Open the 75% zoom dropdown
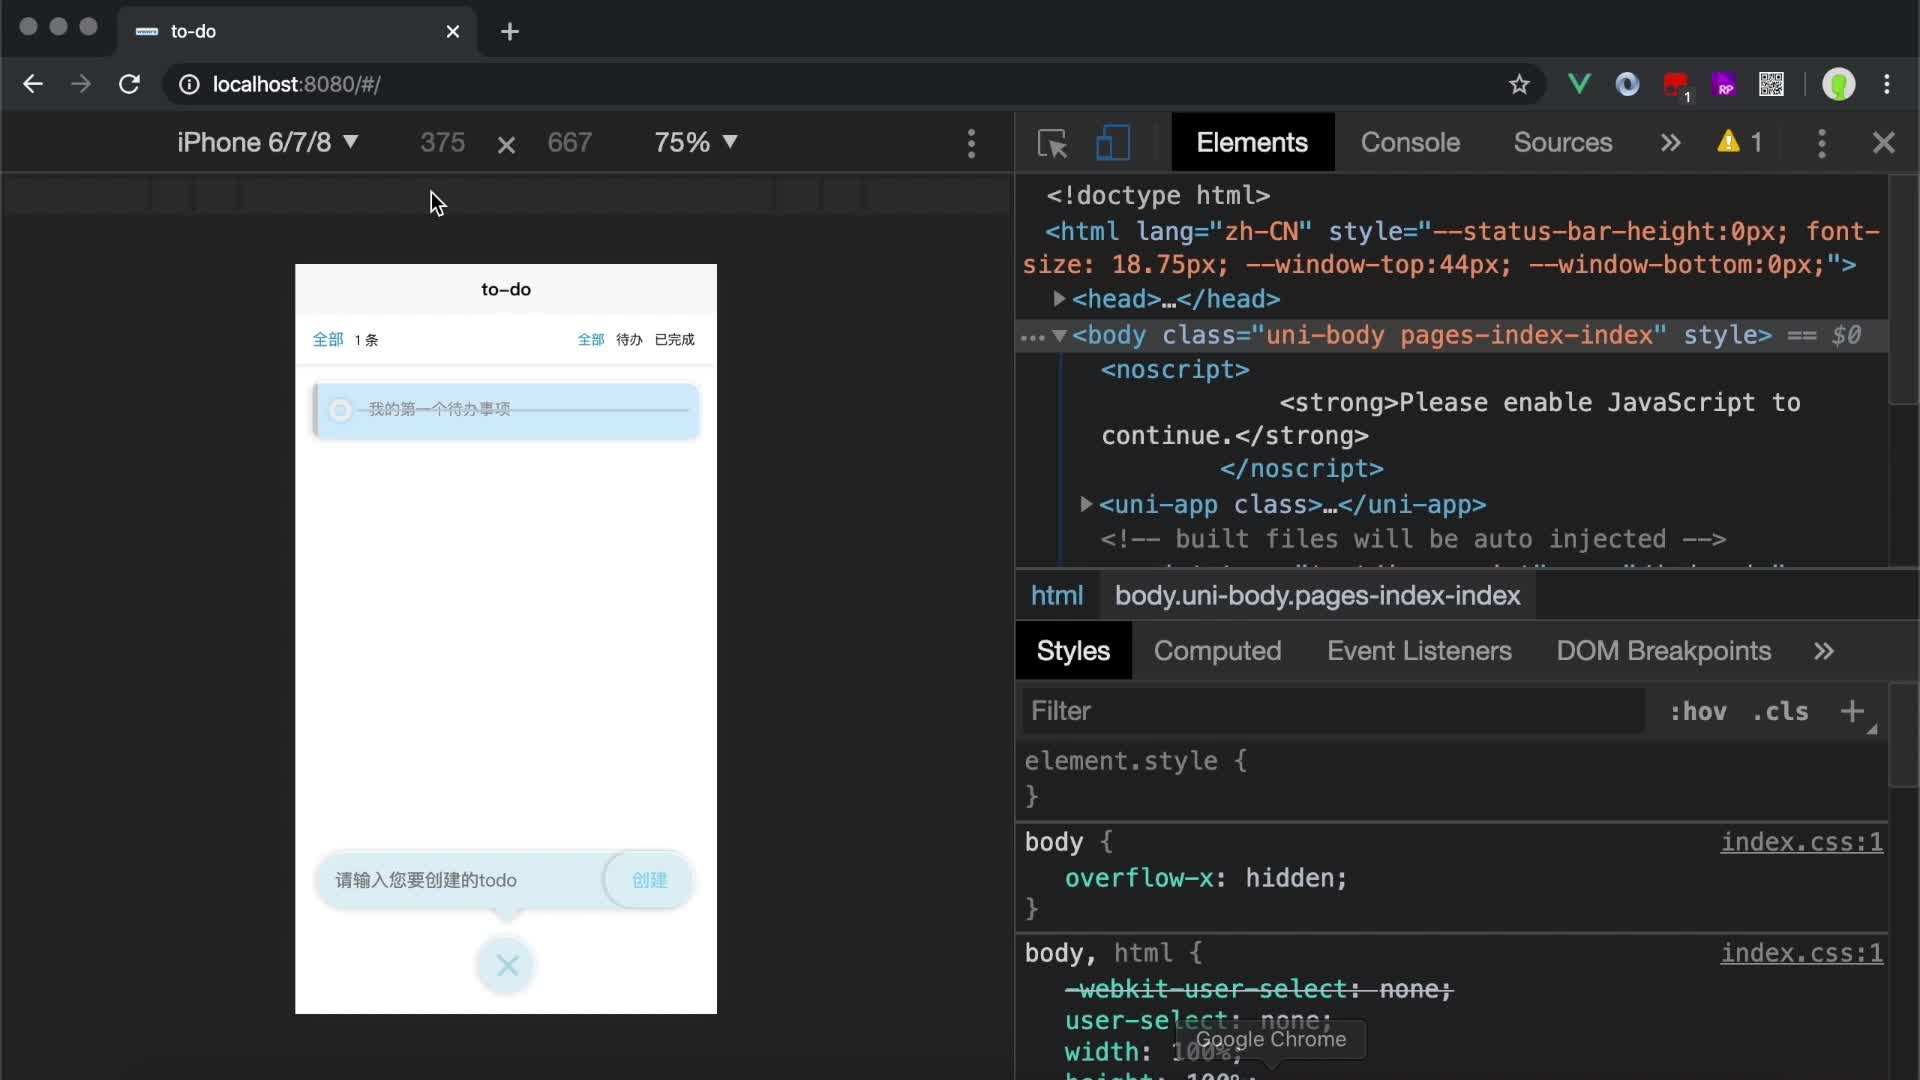This screenshot has width=1920, height=1080. click(x=696, y=142)
